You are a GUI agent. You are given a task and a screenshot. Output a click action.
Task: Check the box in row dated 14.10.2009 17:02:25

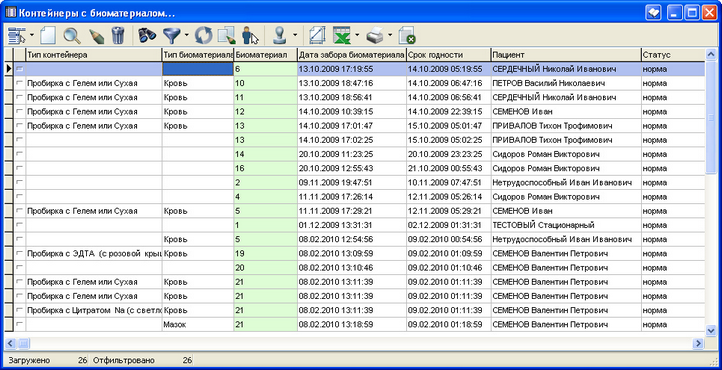click(x=19, y=140)
